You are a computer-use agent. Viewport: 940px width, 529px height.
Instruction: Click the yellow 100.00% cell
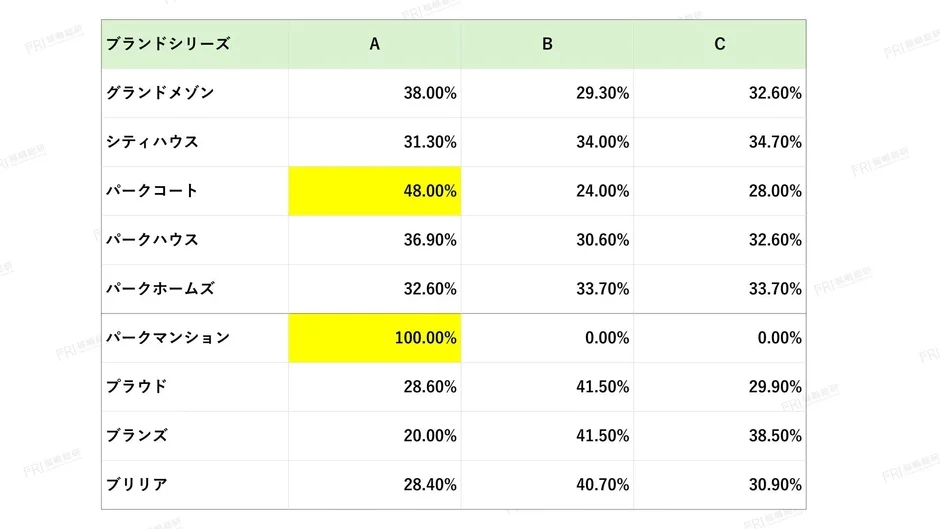pos(375,338)
